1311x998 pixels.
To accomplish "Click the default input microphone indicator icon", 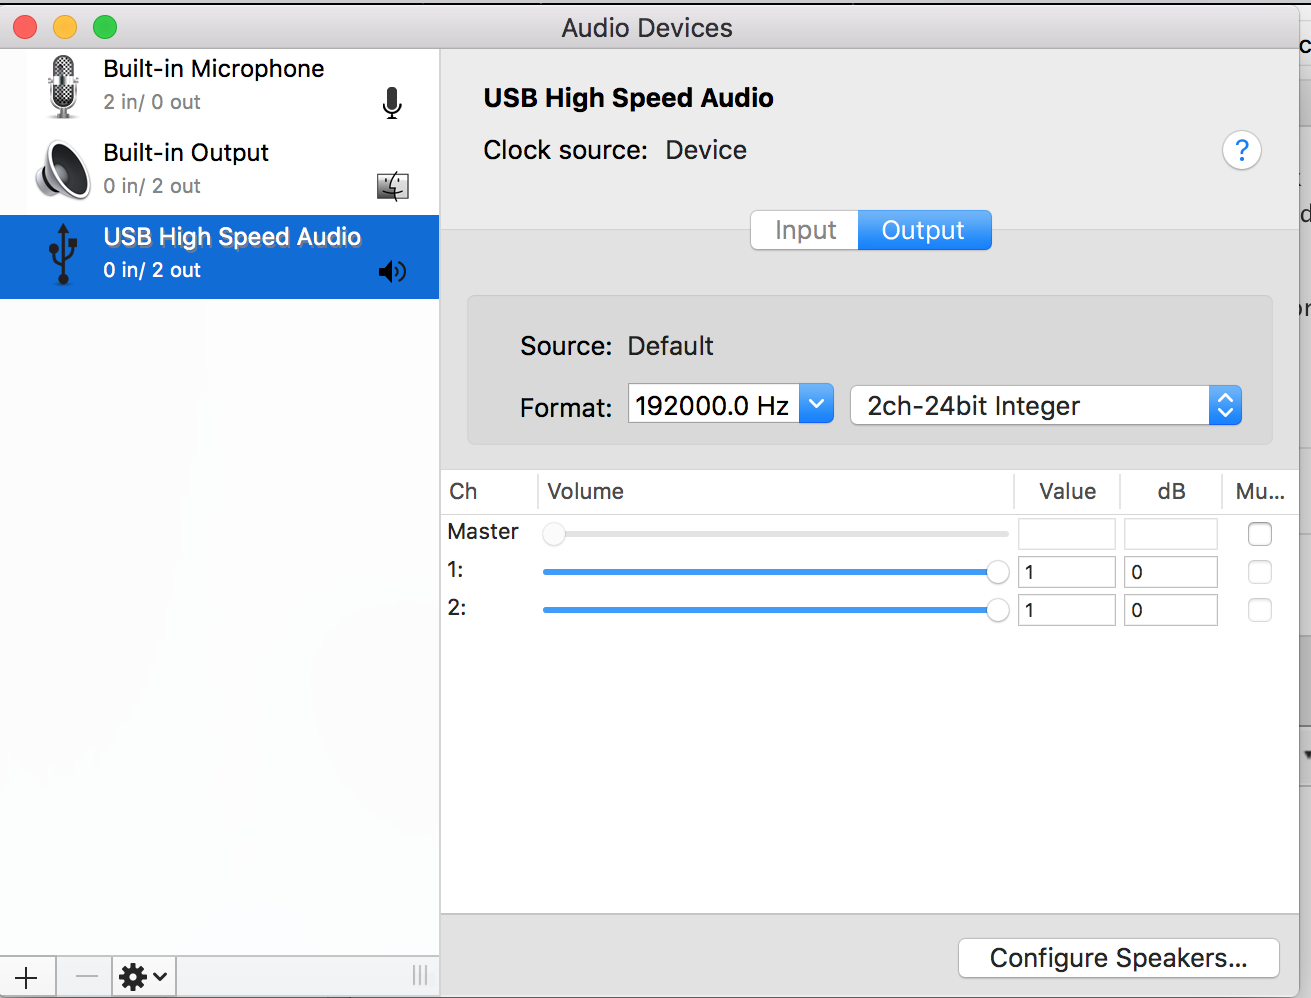I will 392,102.
